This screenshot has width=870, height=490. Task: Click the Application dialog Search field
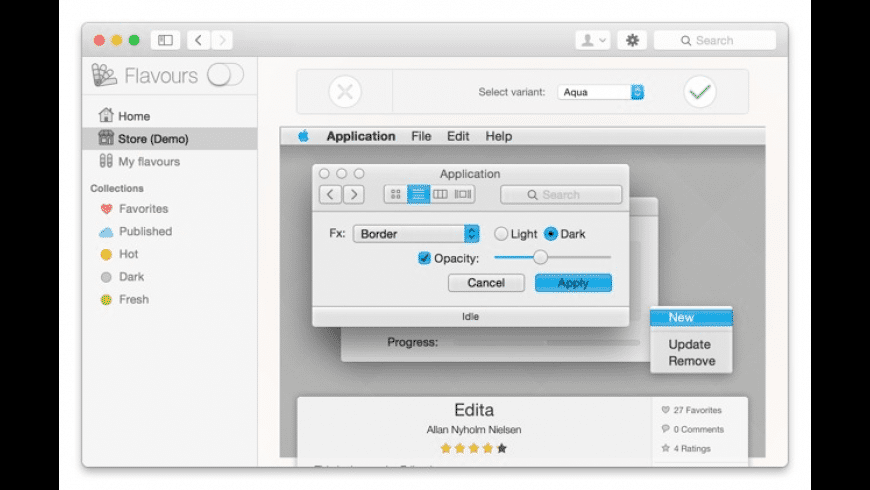(x=561, y=195)
